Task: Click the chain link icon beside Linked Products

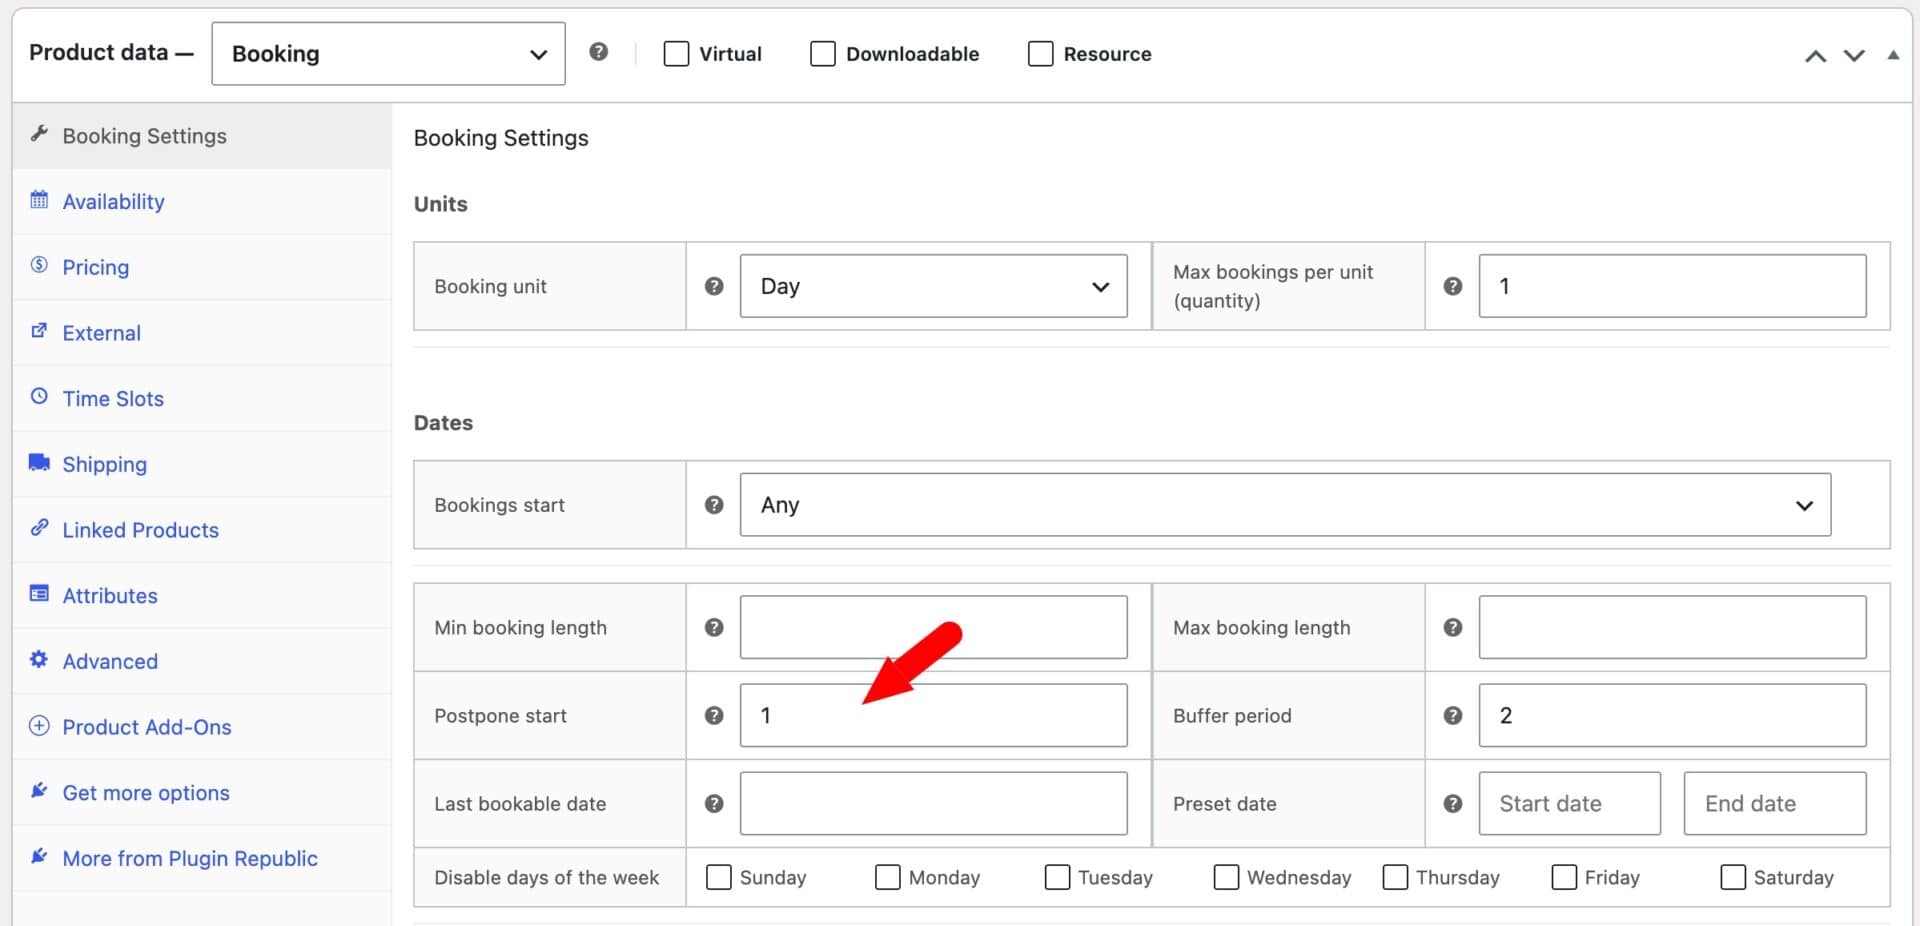Action: (x=39, y=527)
